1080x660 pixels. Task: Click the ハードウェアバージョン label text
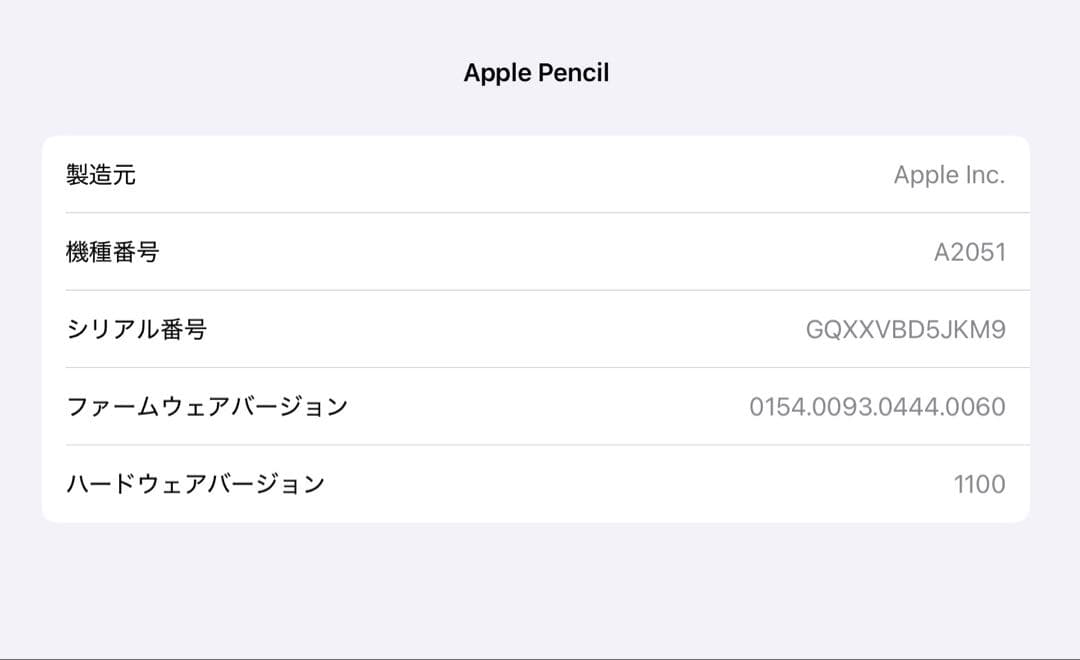pos(196,483)
